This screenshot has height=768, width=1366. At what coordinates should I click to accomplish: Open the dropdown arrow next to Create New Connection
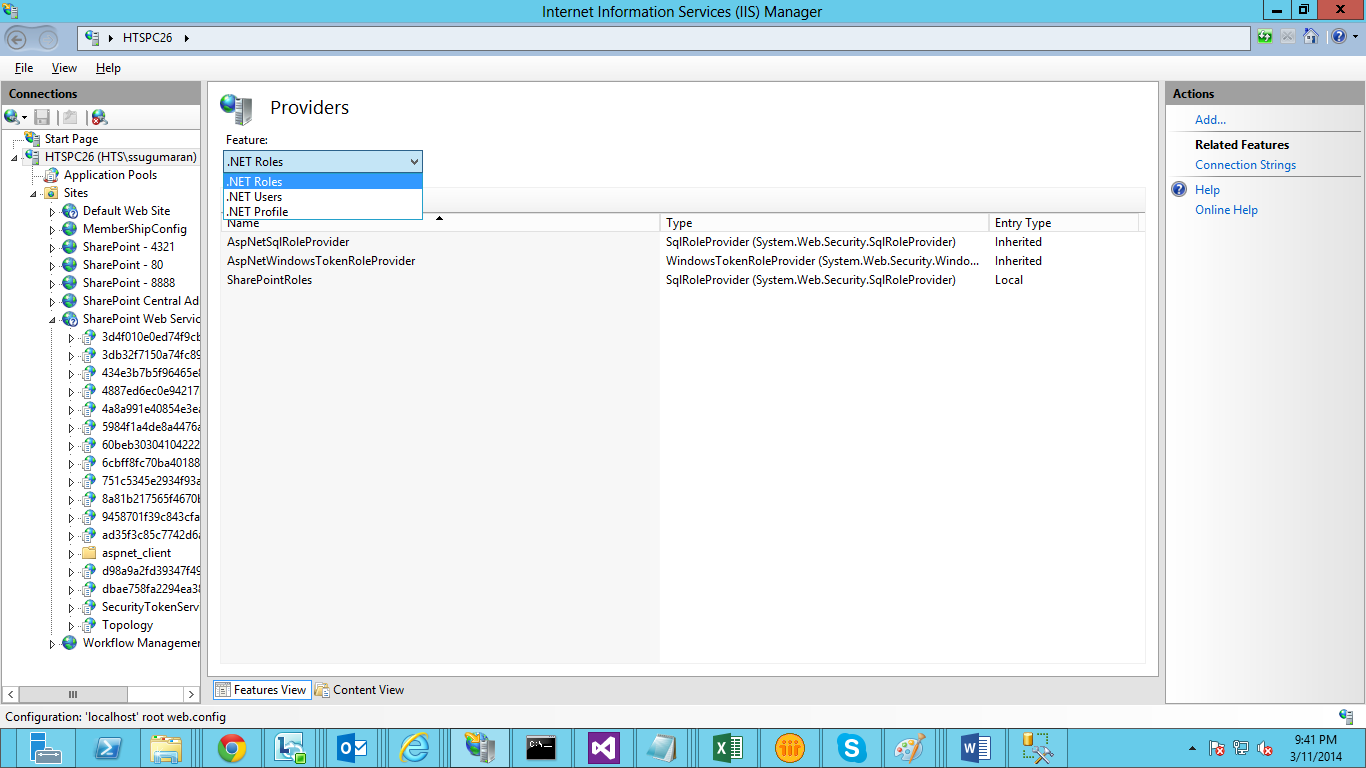point(24,118)
